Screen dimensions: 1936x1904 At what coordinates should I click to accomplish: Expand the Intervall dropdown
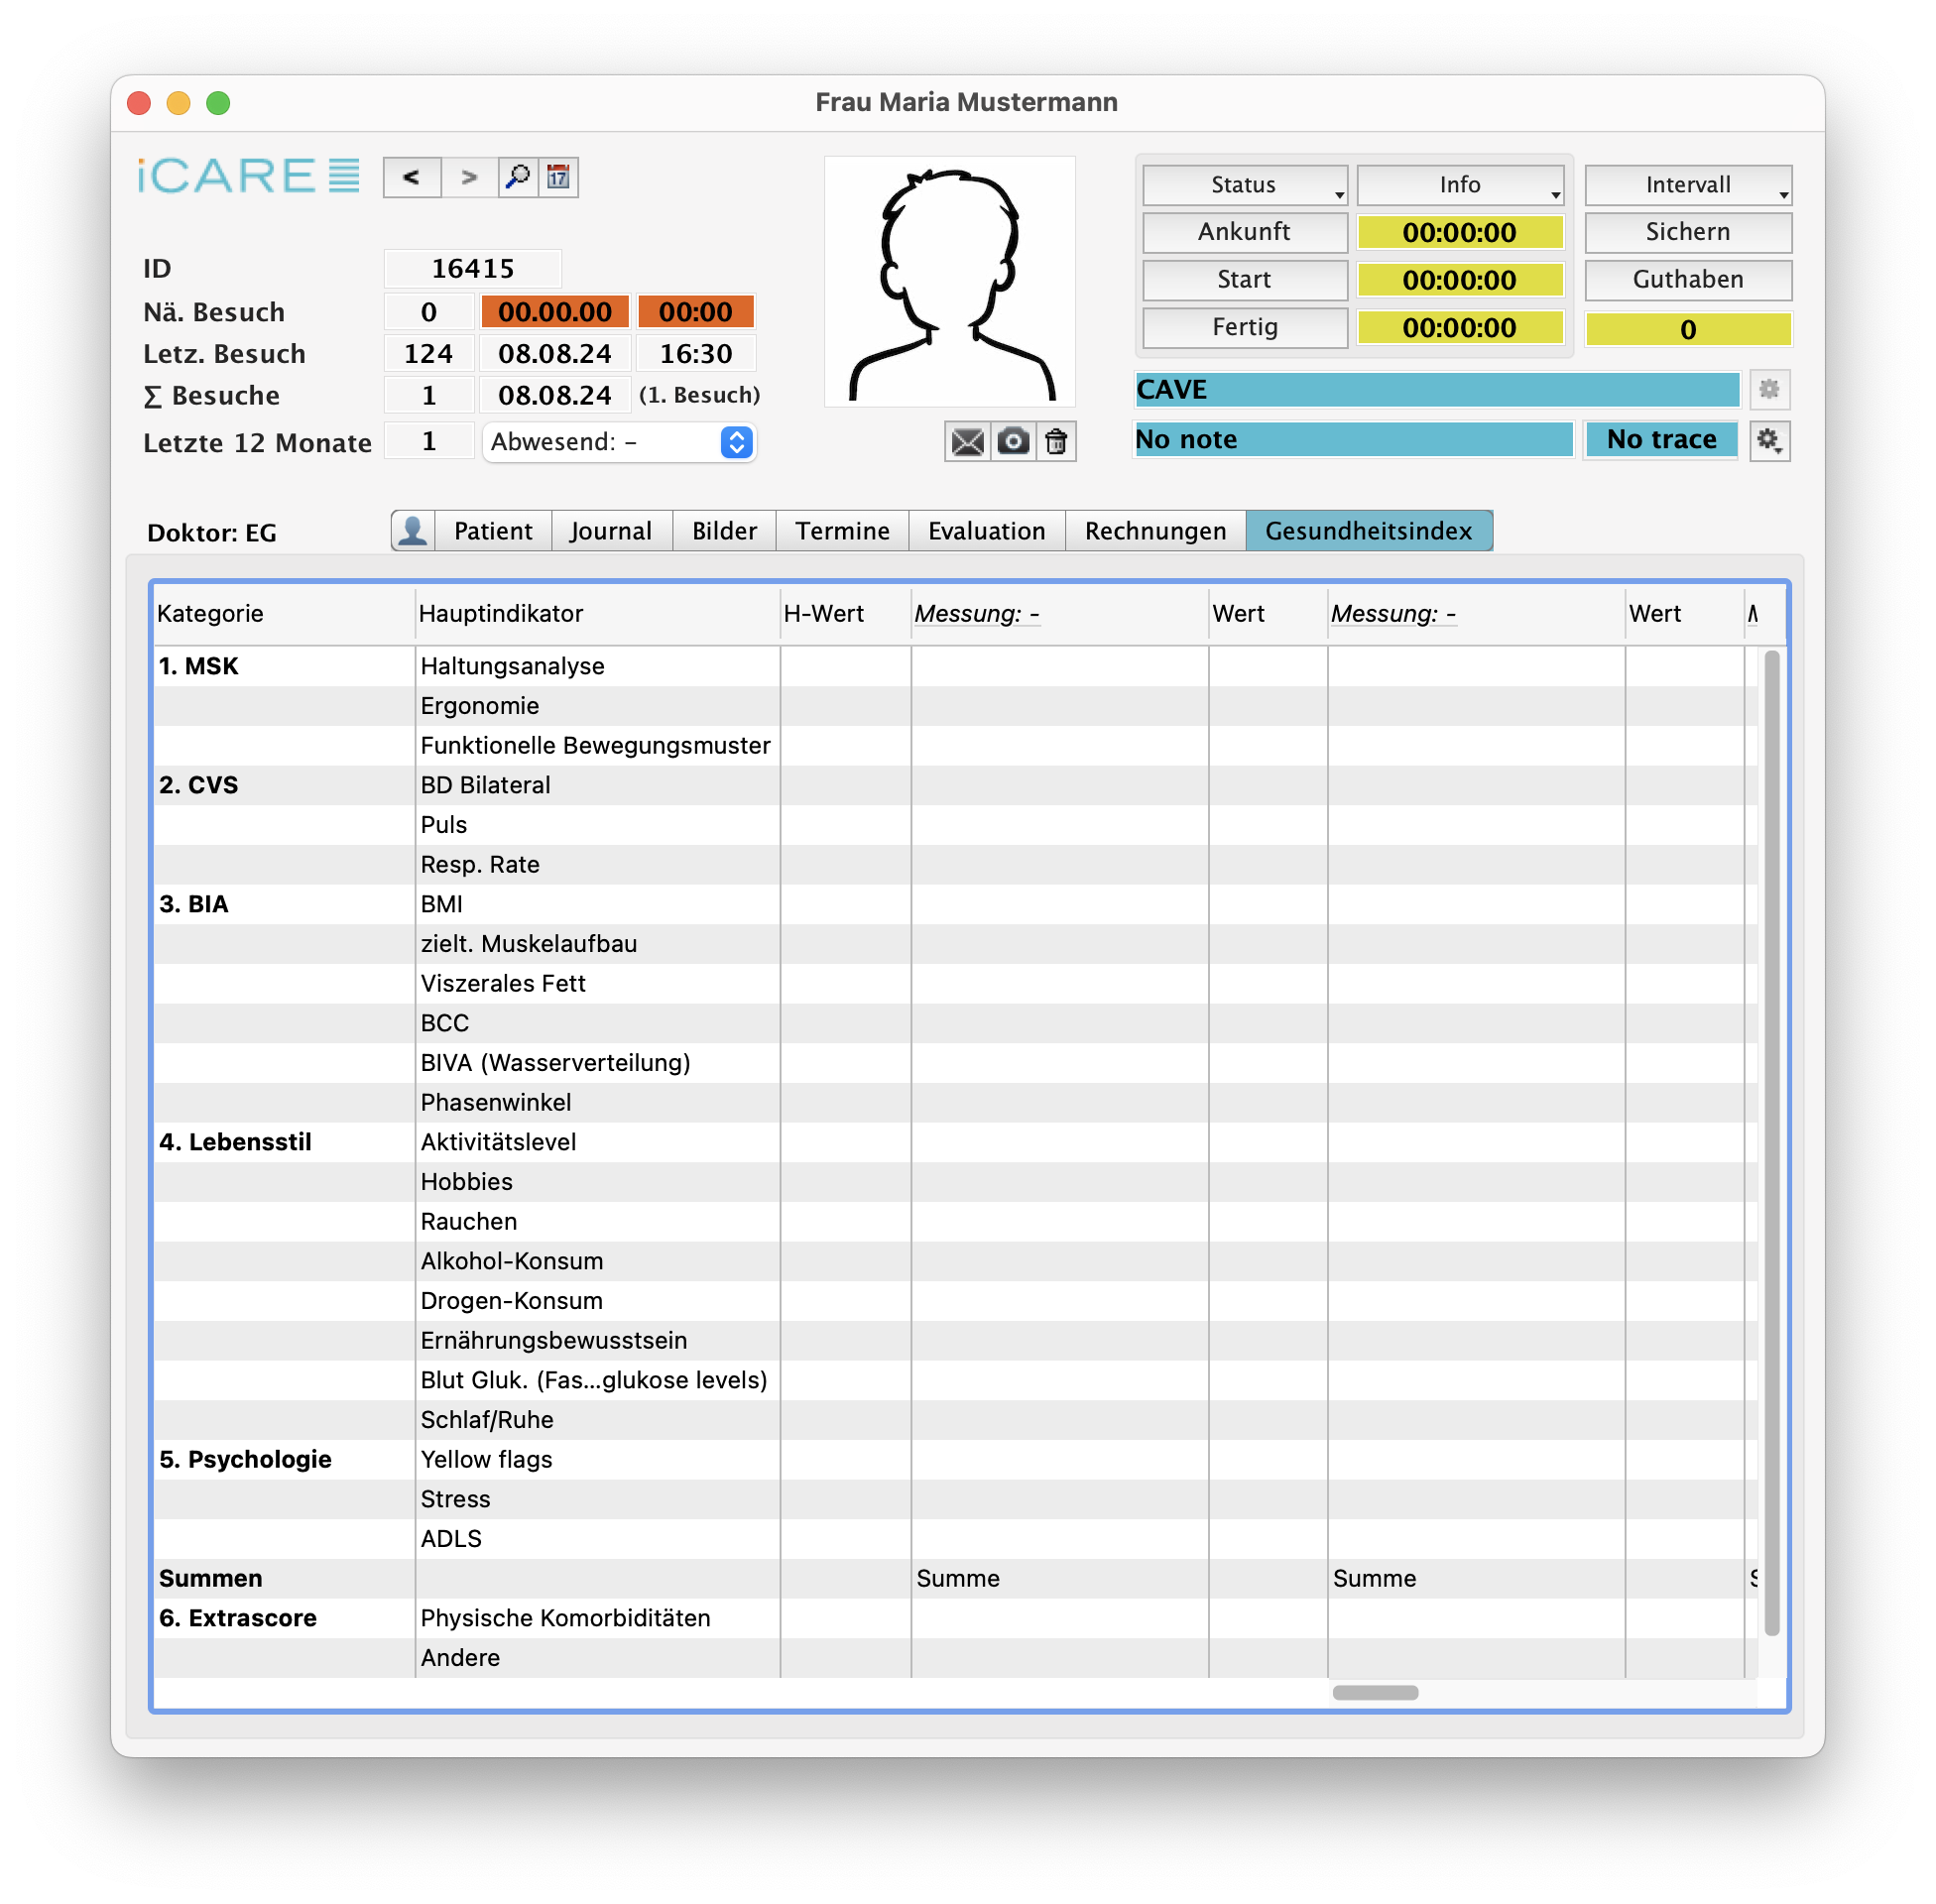coord(1687,185)
